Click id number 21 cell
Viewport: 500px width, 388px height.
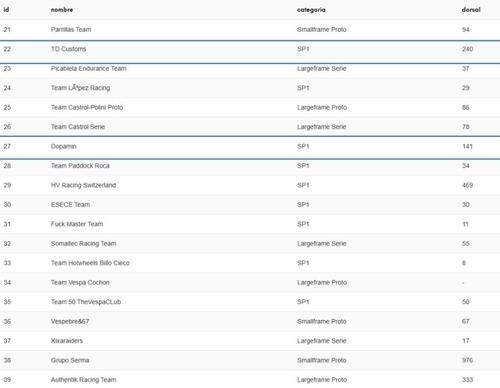tap(7, 29)
